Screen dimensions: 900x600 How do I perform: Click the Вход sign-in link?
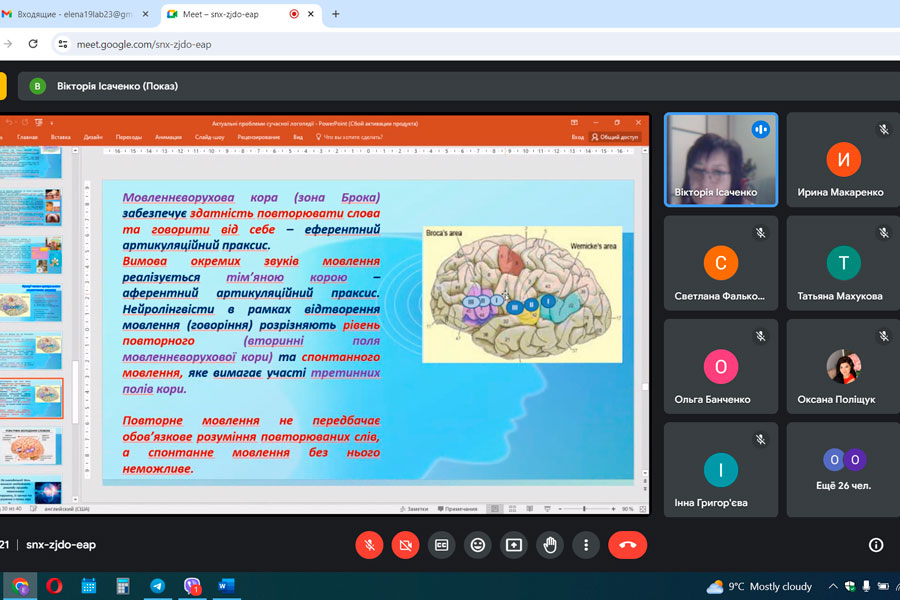point(577,137)
